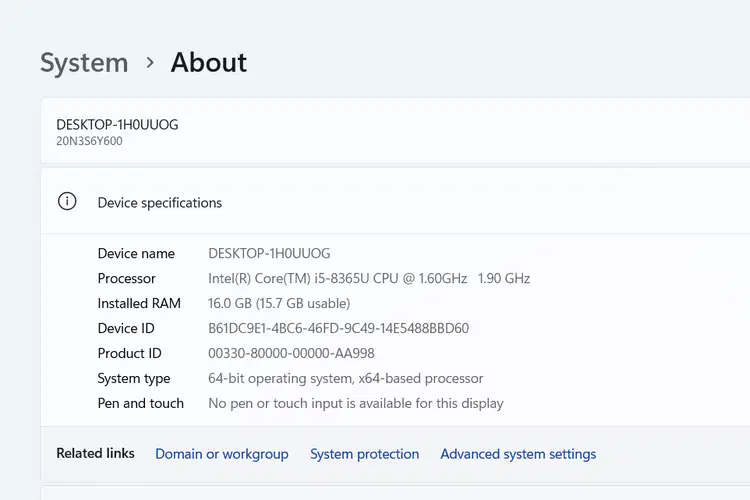Open Advanced system settings link

click(518, 454)
